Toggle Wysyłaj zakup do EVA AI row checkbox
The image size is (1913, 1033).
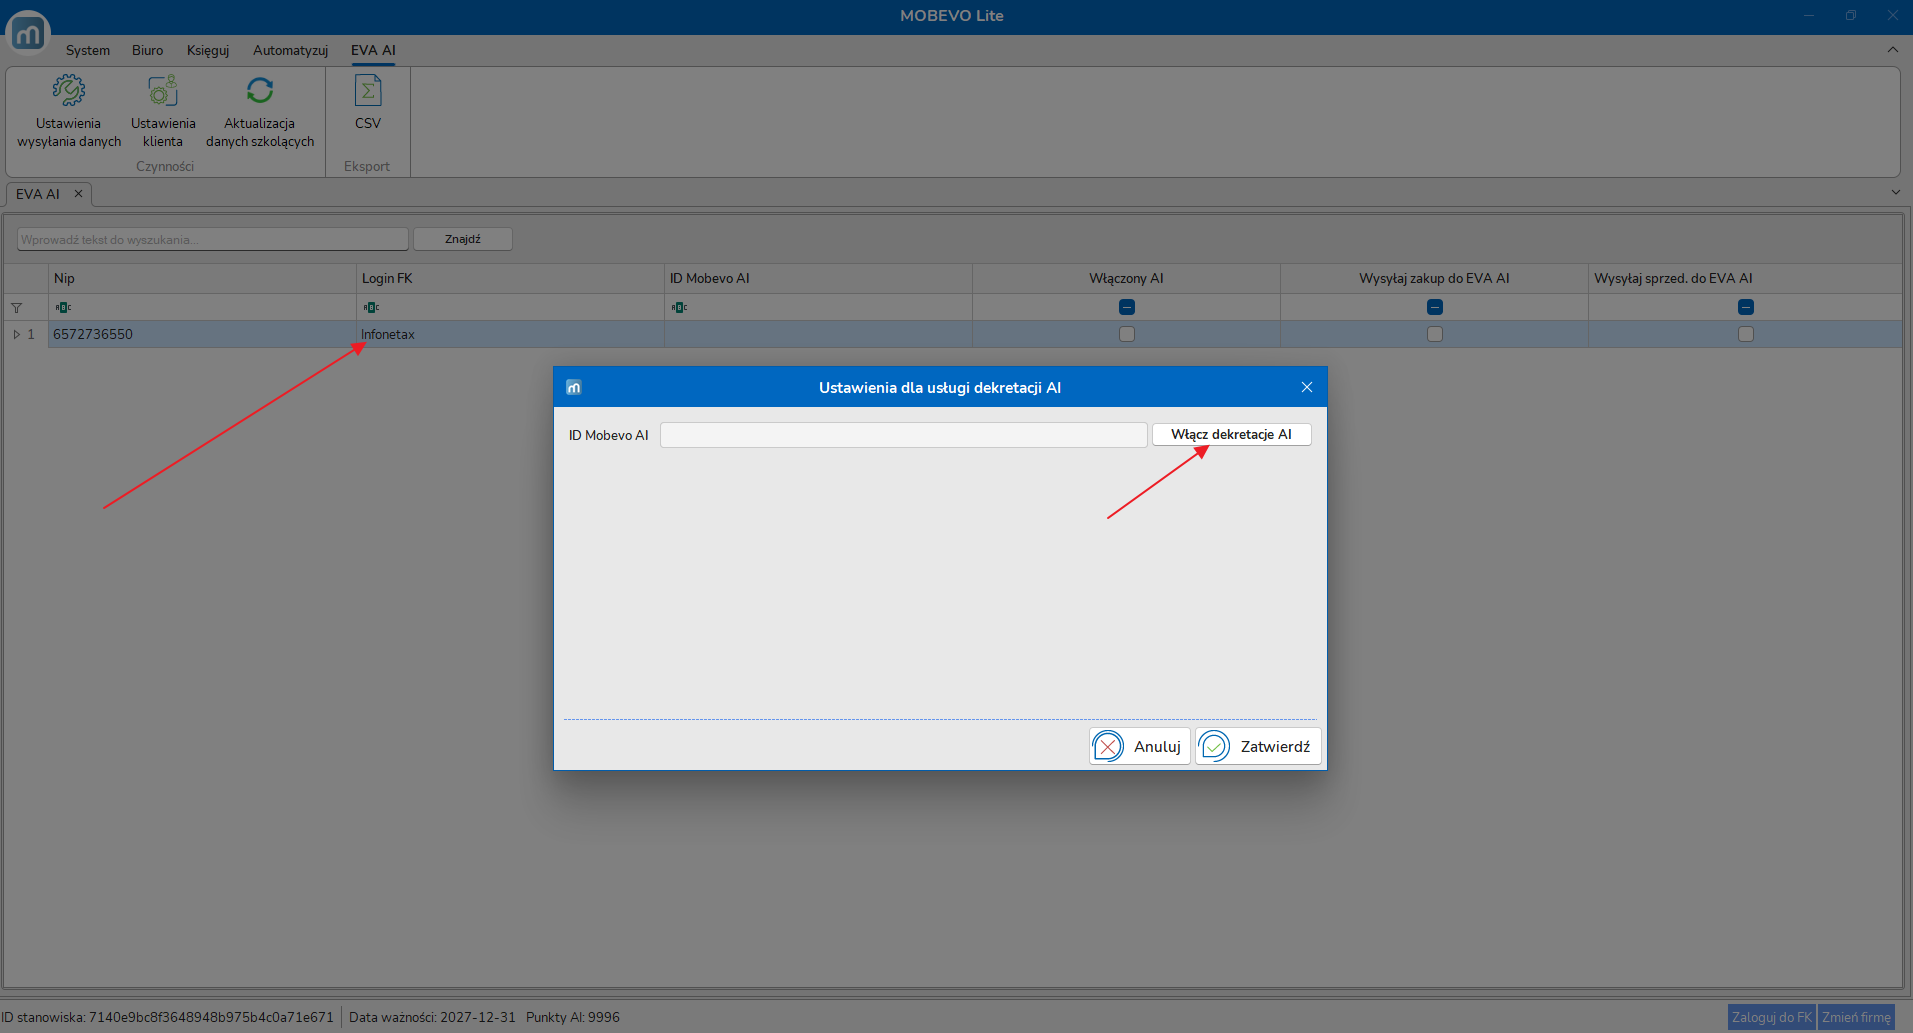tap(1435, 334)
